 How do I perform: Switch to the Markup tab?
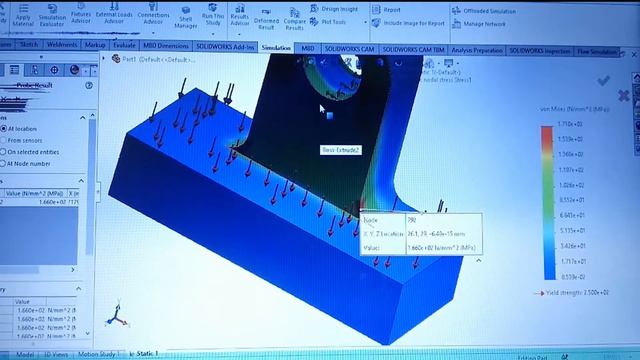coord(95,45)
